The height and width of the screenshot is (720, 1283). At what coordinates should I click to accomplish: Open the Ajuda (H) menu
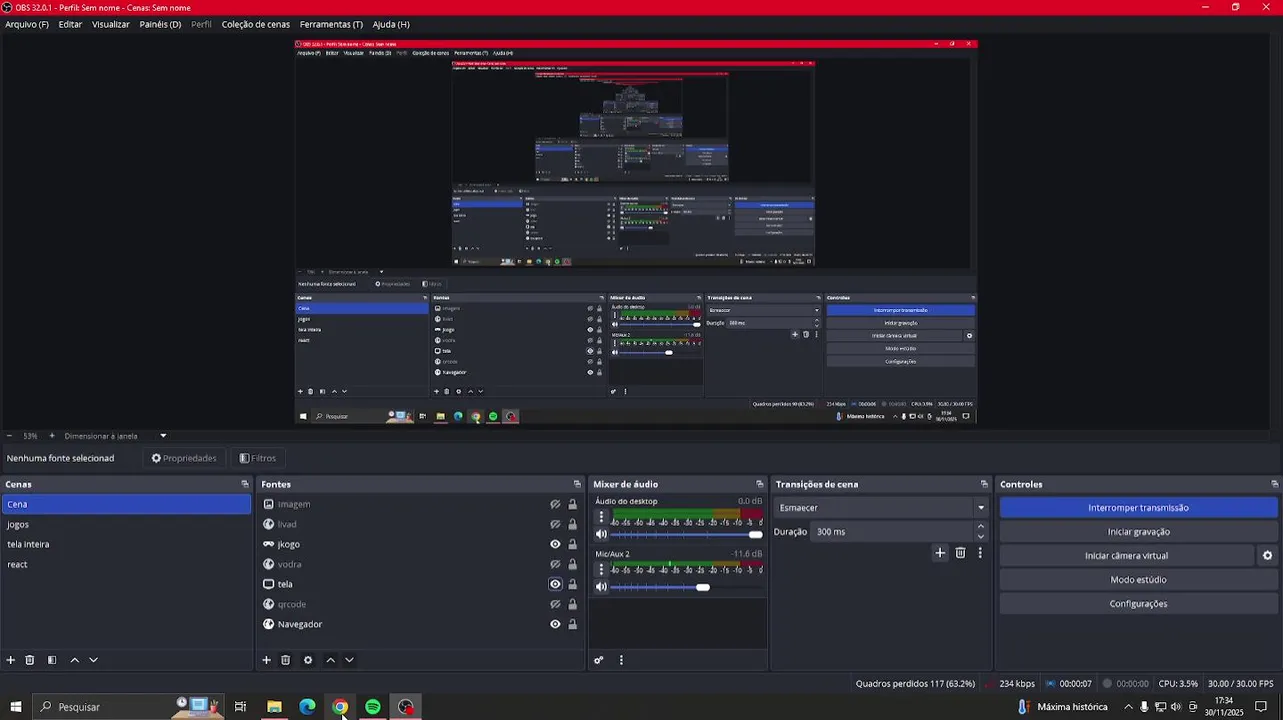coord(391,24)
